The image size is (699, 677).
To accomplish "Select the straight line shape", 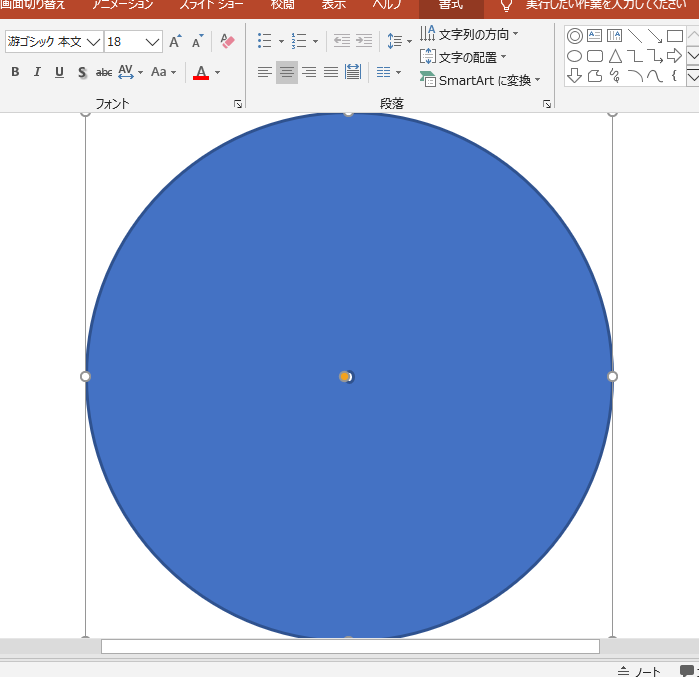I will [x=634, y=36].
